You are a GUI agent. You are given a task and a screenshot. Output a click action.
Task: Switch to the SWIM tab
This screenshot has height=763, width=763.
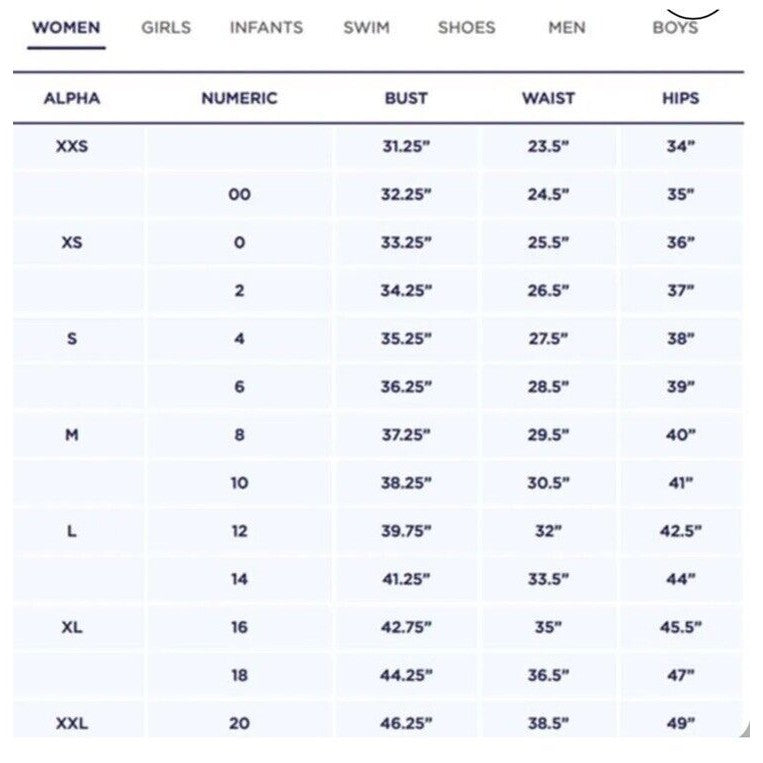point(366,28)
